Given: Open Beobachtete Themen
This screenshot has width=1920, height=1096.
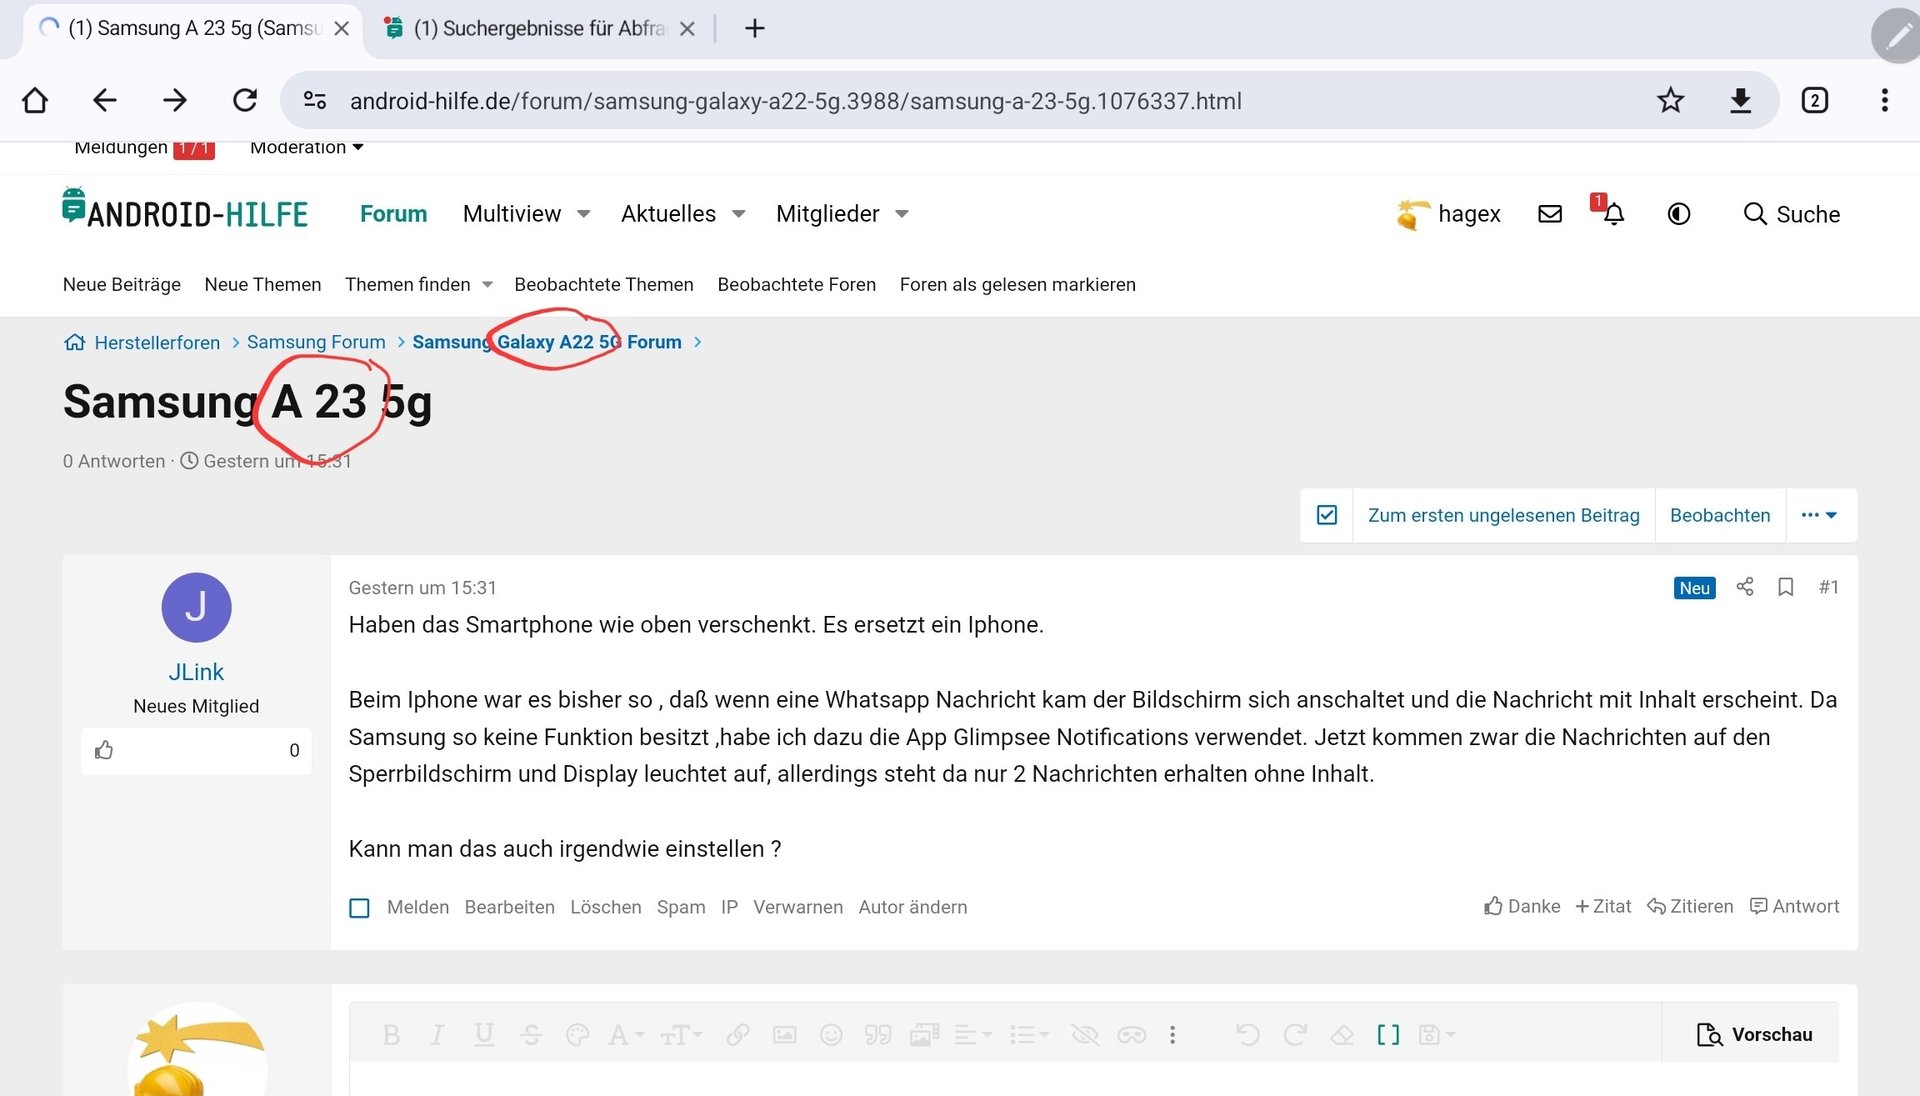Looking at the screenshot, I should [604, 285].
